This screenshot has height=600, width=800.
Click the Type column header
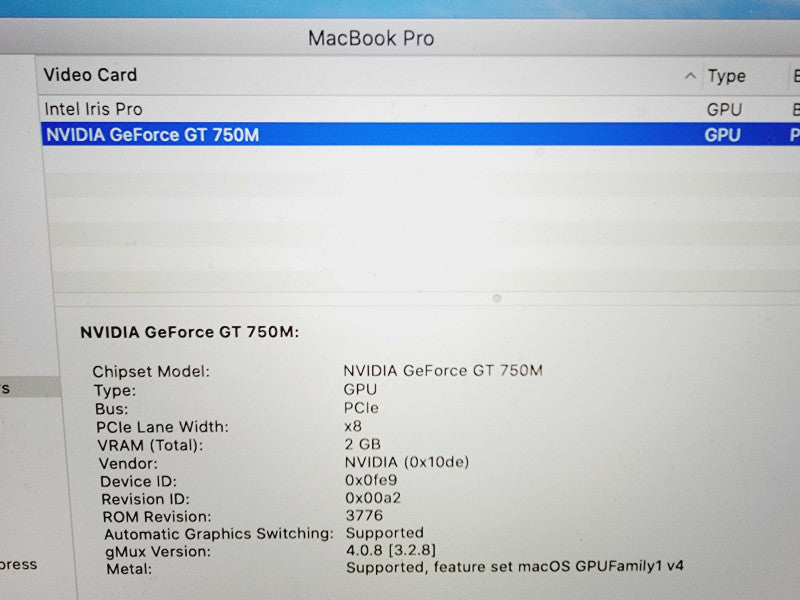point(727,77)
